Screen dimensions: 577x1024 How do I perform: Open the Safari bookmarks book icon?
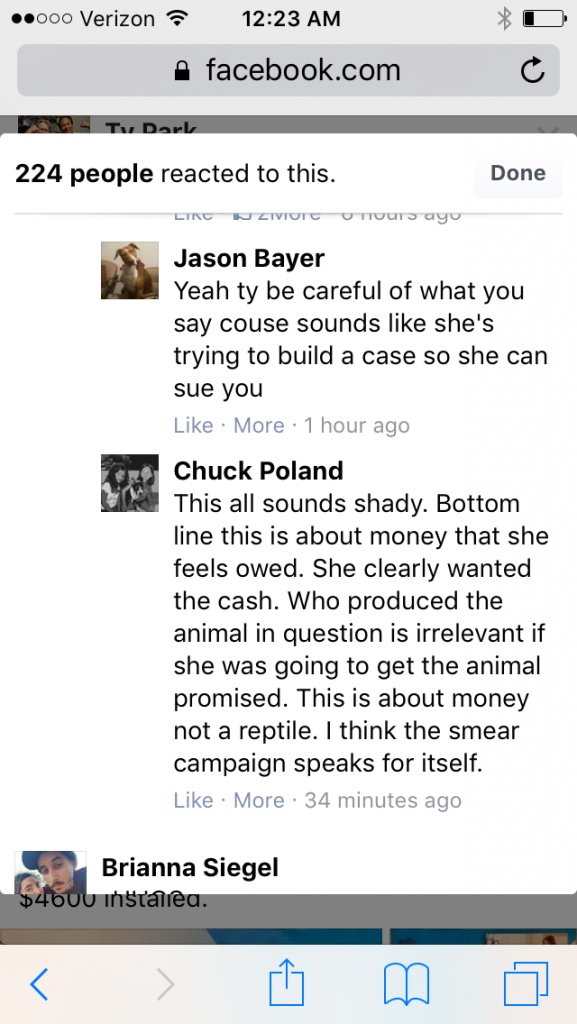pos(406,984)
